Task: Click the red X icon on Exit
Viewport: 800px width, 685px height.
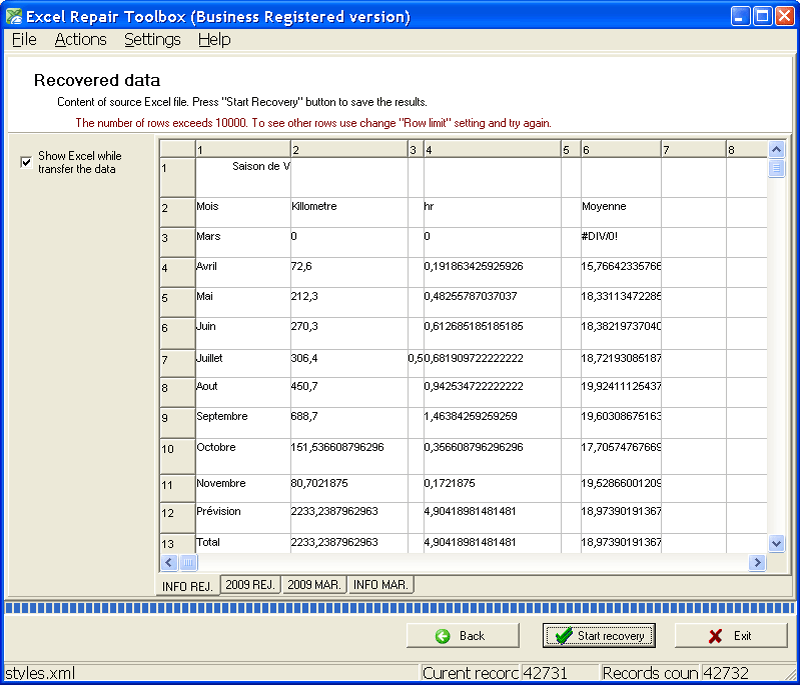Action: tap(715, 636)
